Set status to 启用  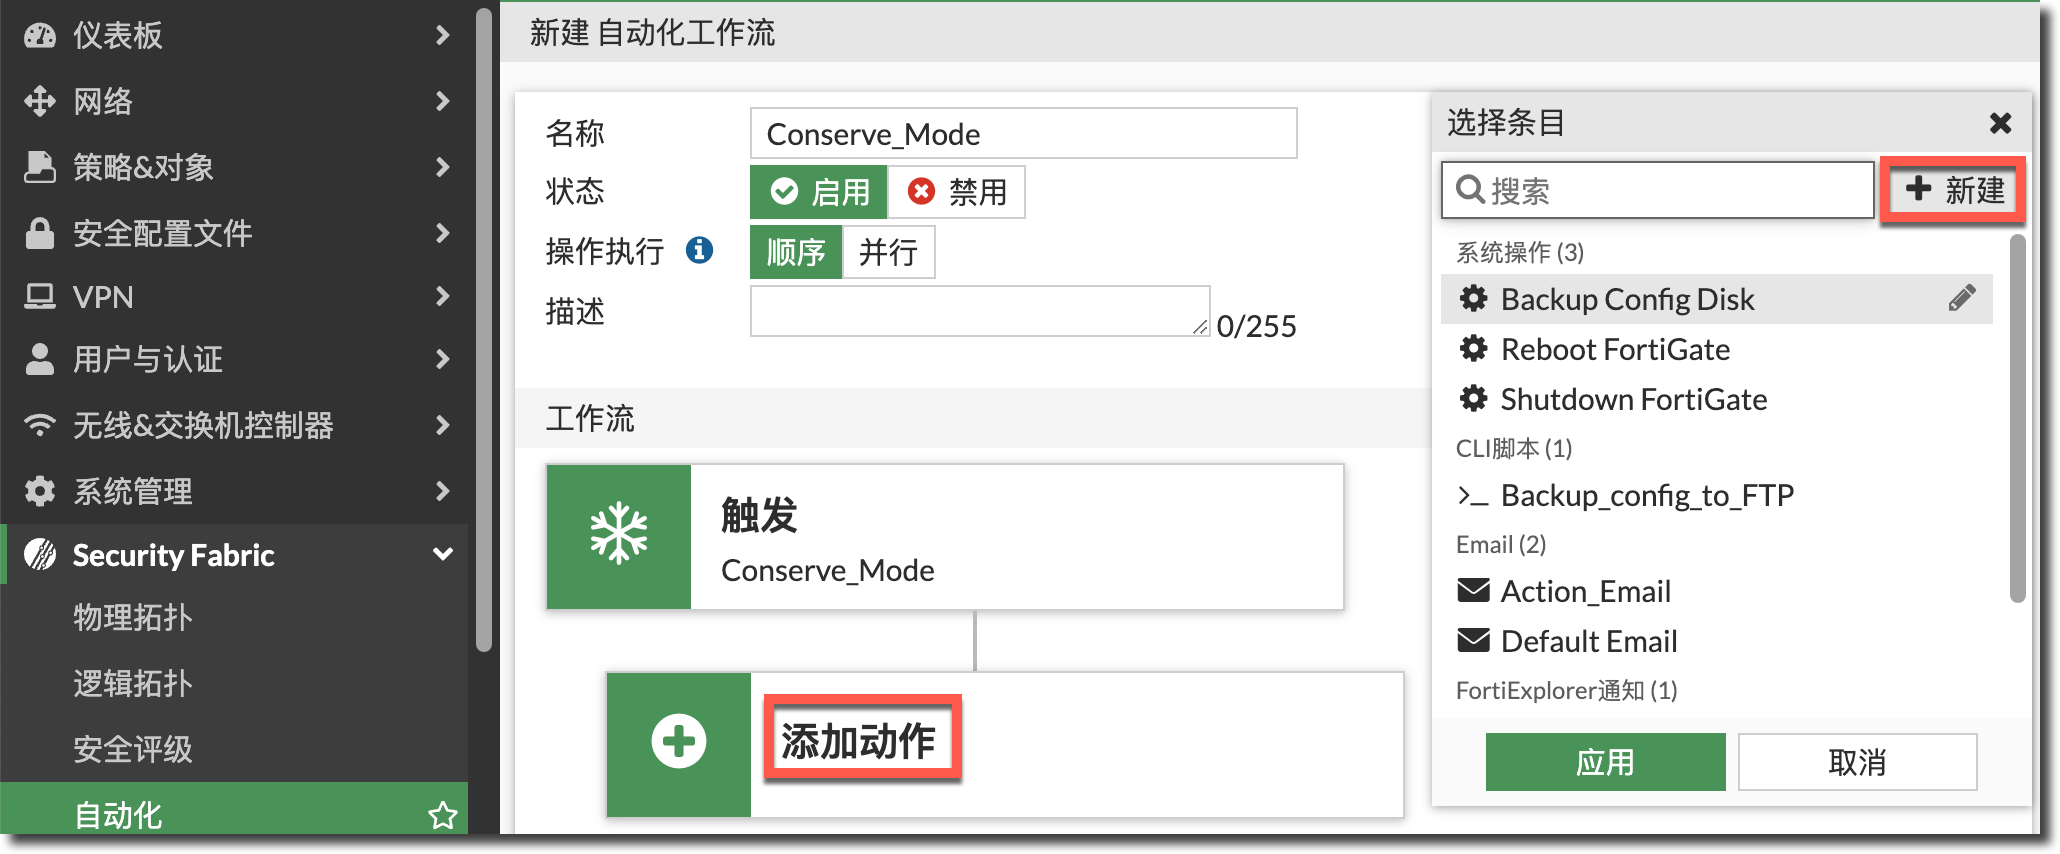(x=819, y=192)
